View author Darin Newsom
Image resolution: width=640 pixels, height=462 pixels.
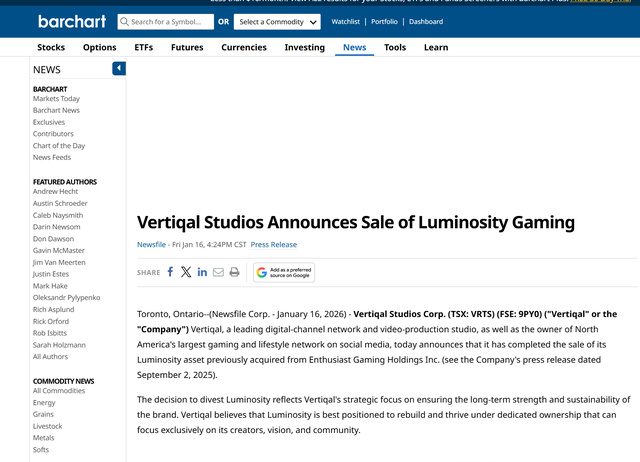[x=57, y=227]
